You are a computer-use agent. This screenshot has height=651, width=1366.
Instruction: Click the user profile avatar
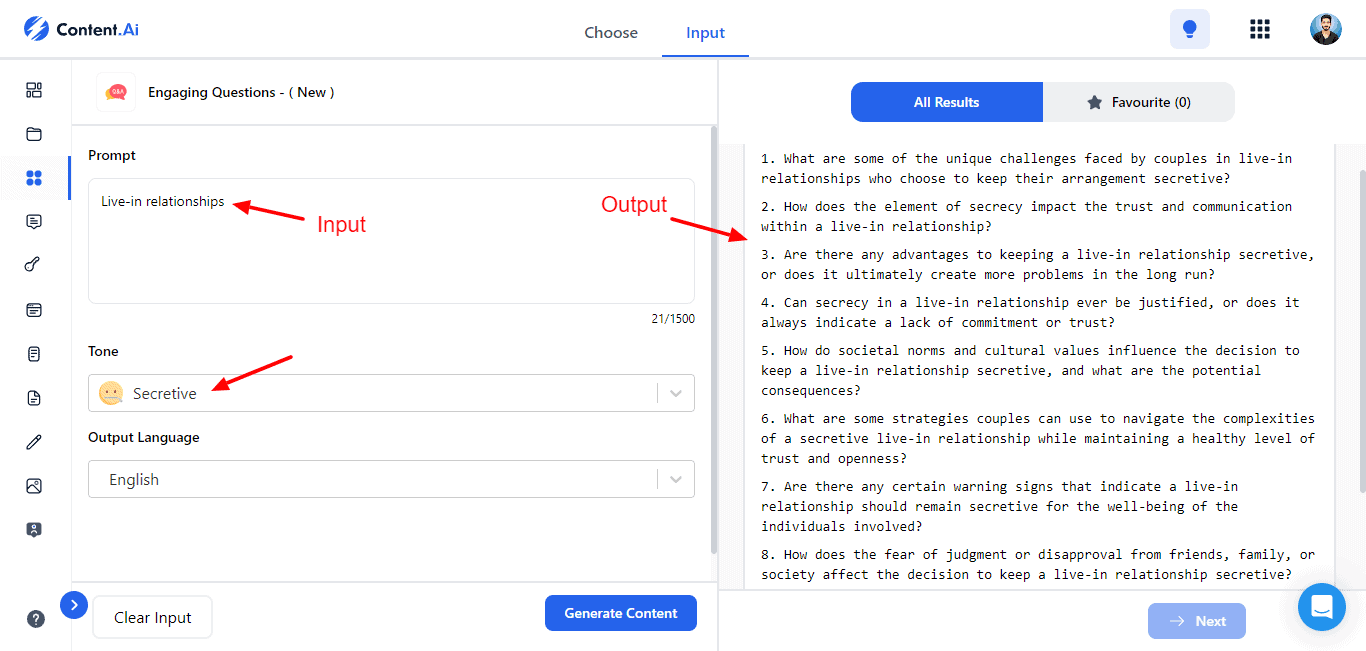[1325, 30]
